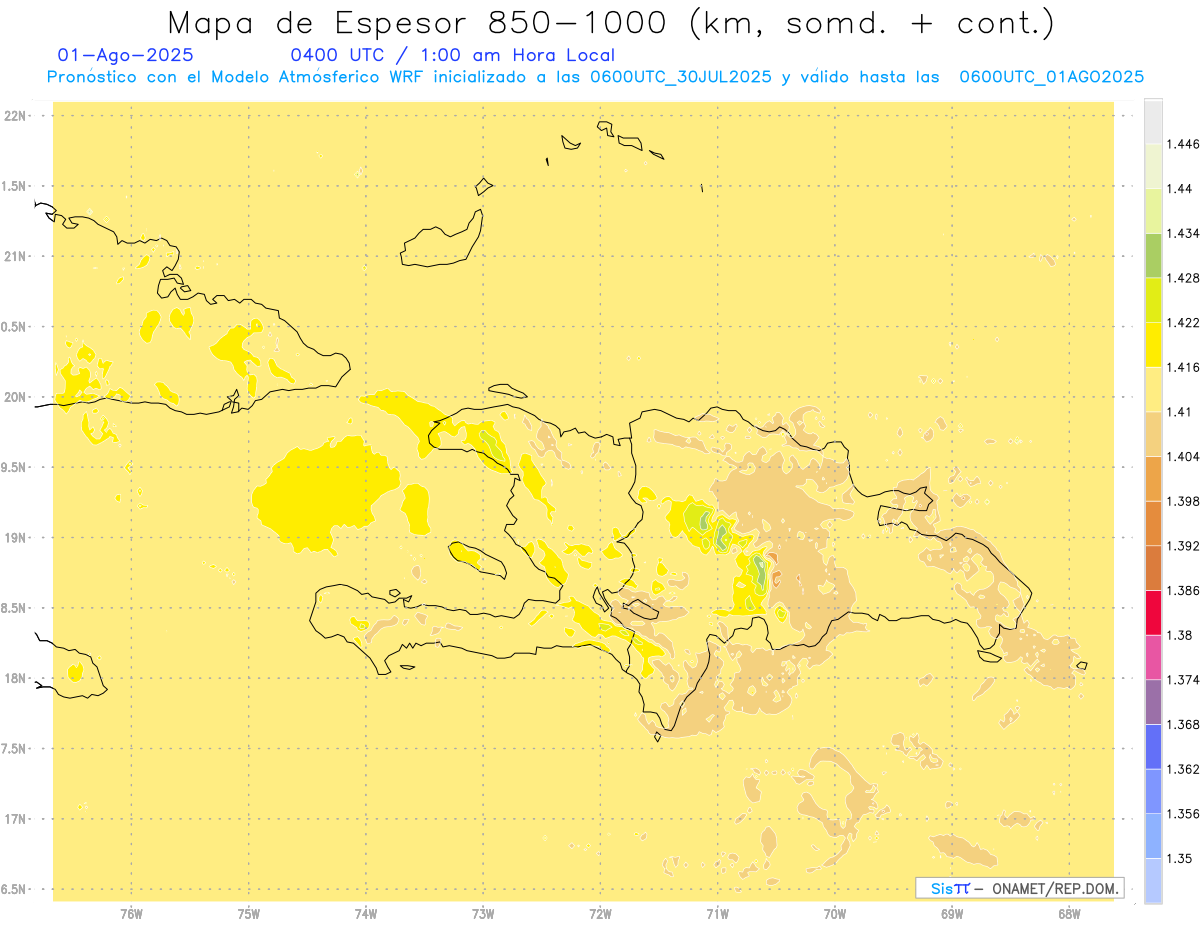Click the legend value "1.374"
This screenshot has height=927, width=1200.
click(x=1182, y=680)
